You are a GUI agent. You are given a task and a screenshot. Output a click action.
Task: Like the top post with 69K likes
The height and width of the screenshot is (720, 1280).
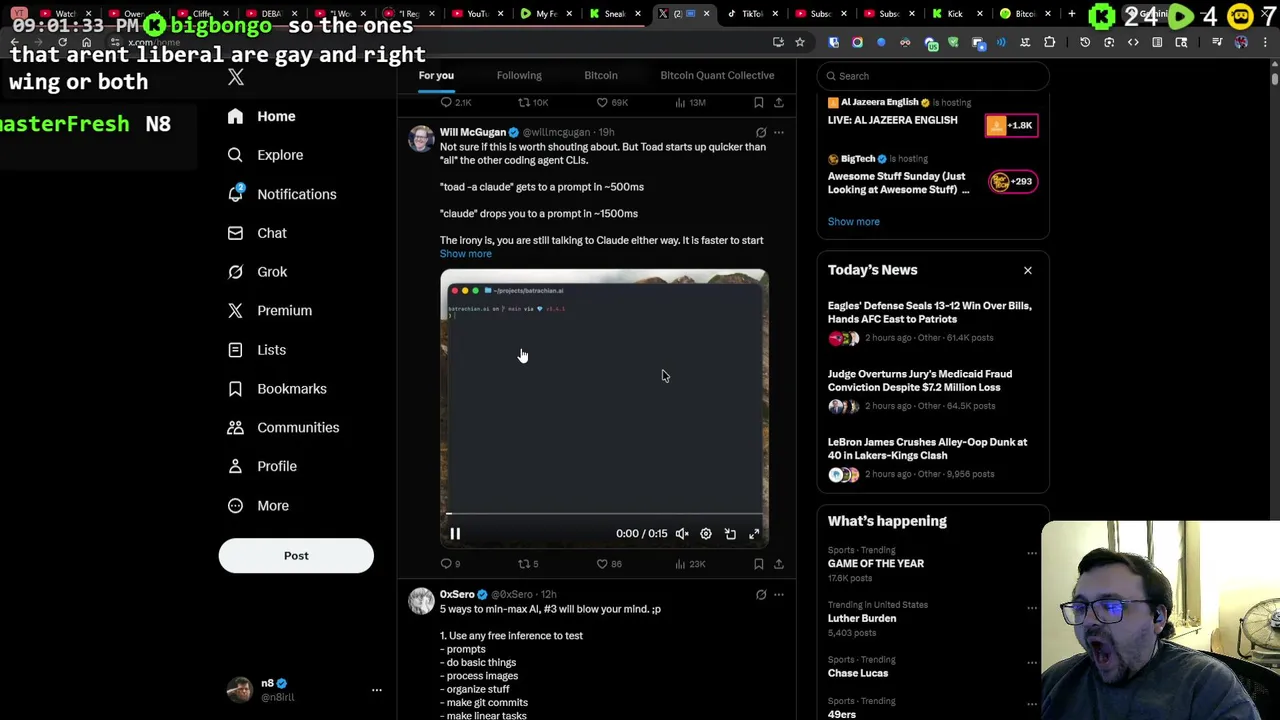[x=612, y=102]
